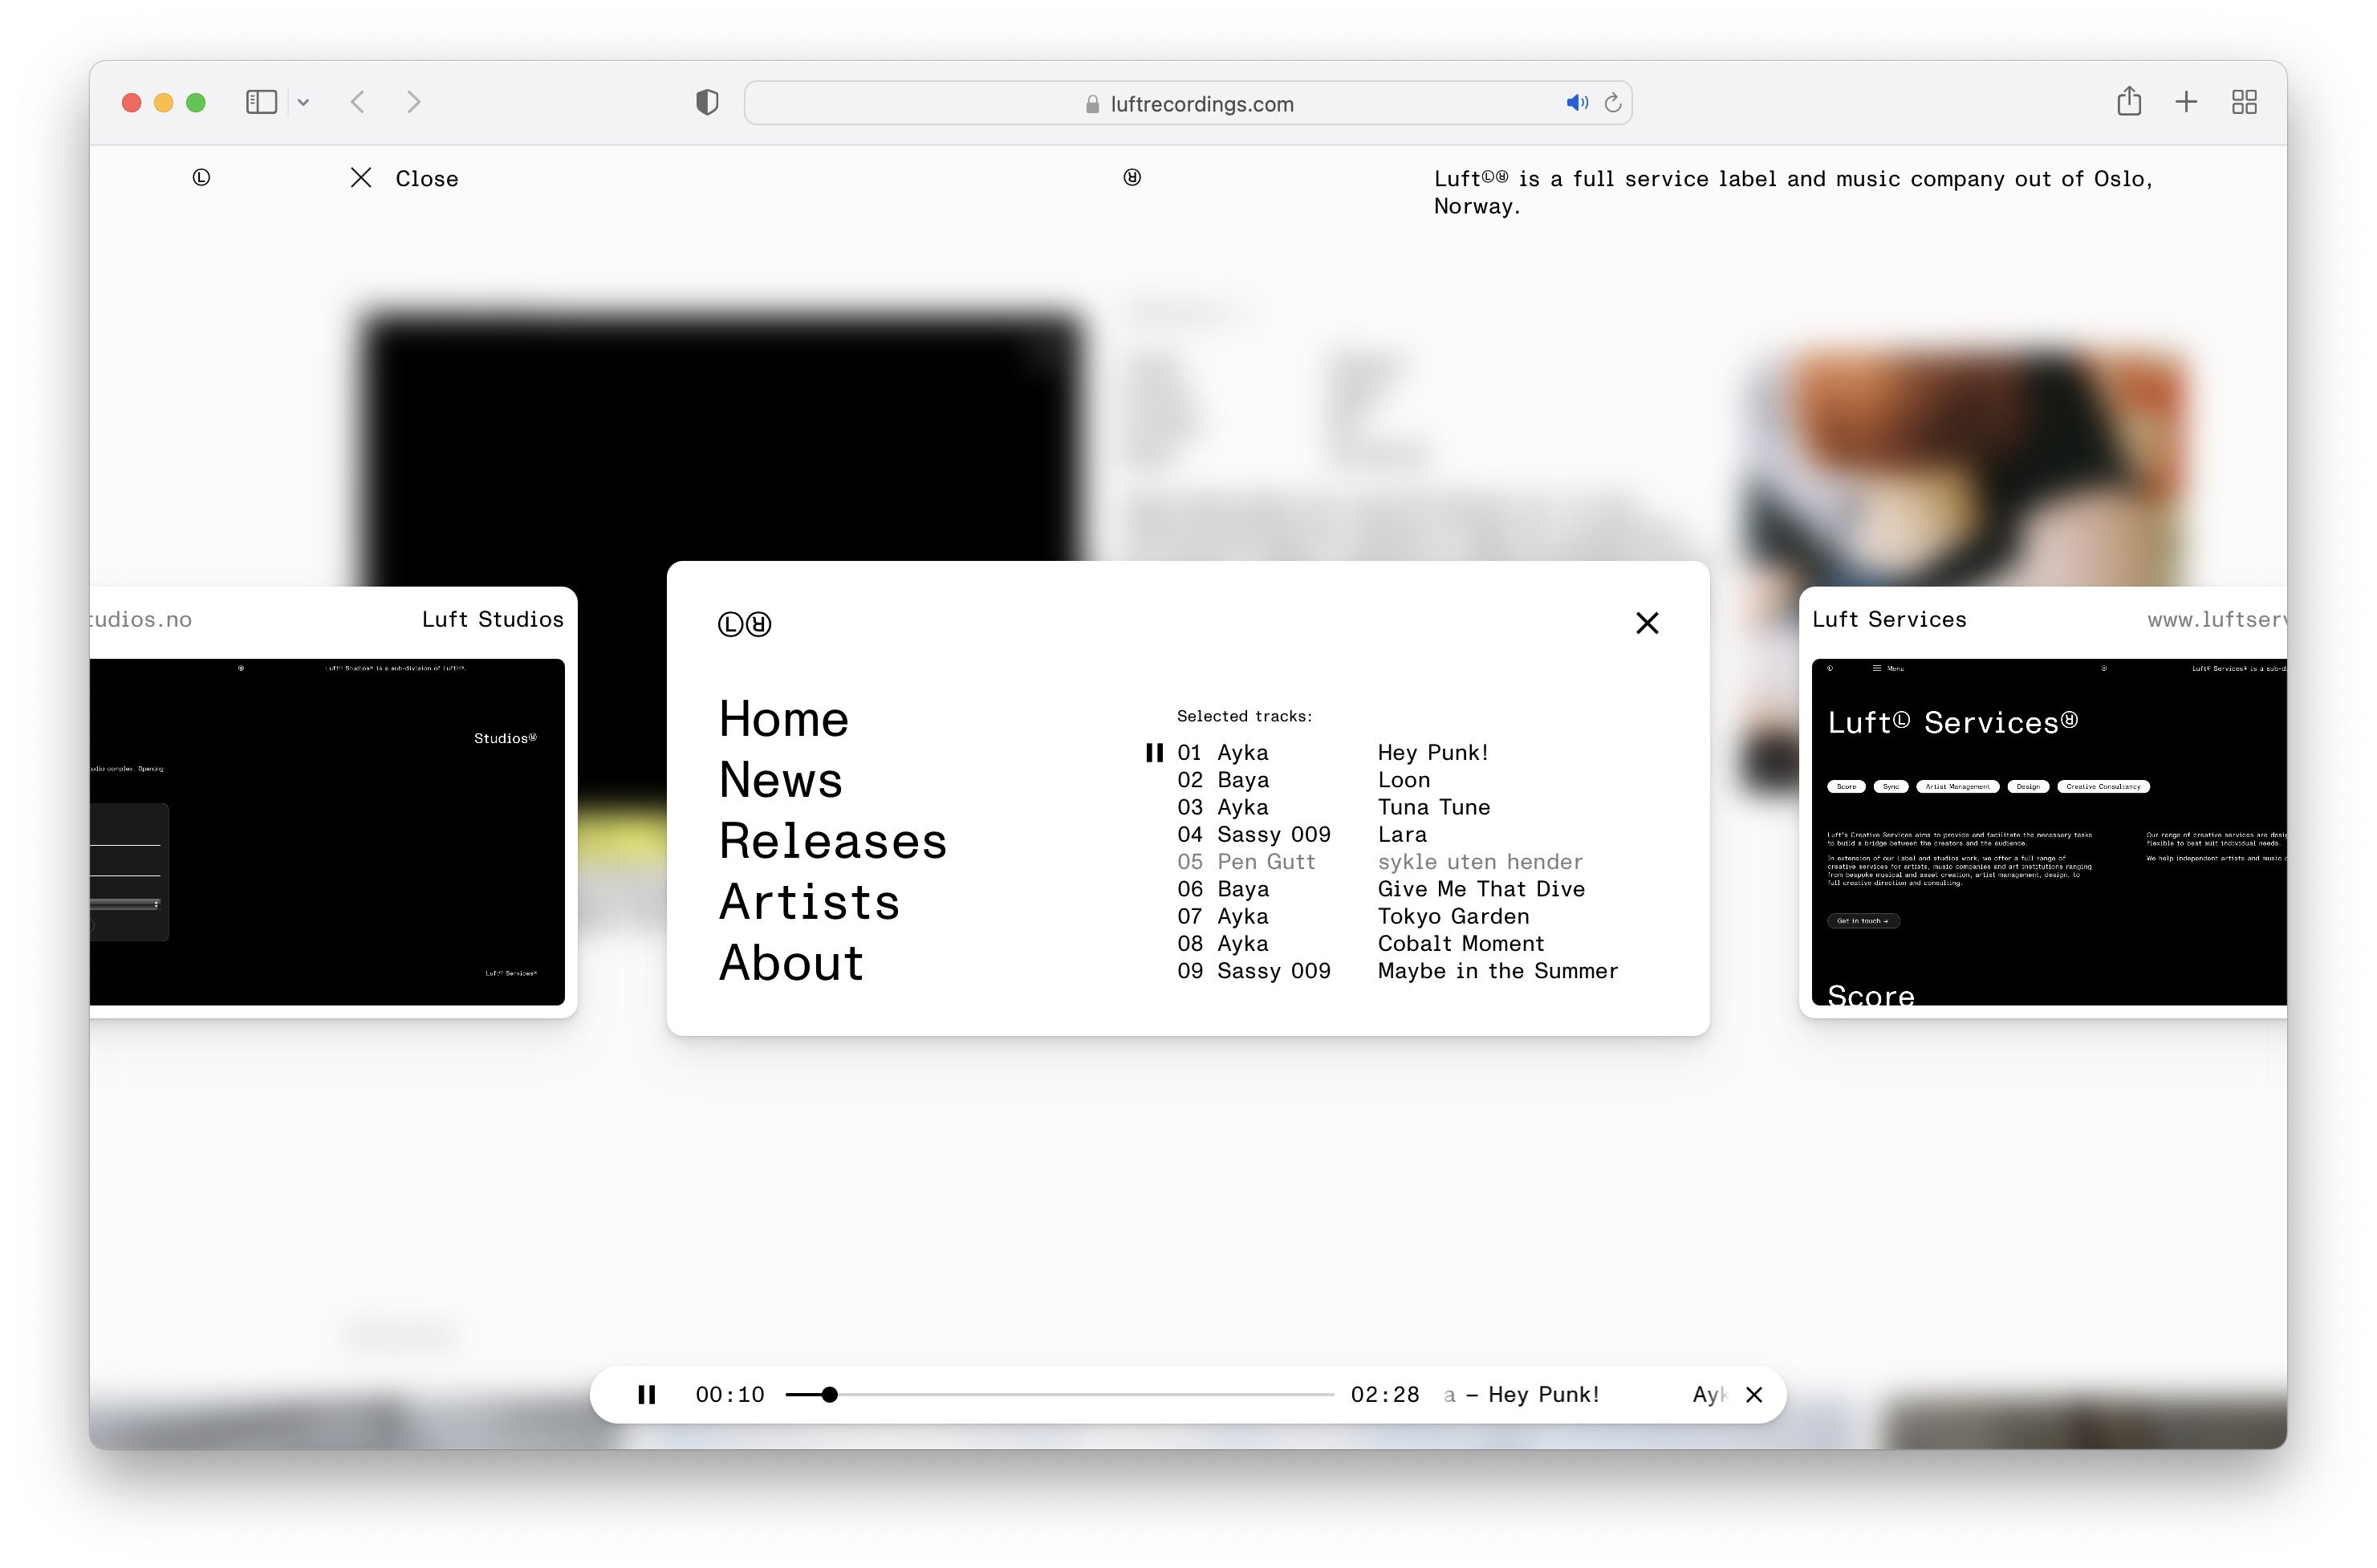Open the Releases menu item
The image size is (2377, 1568).
click(832, 841)
